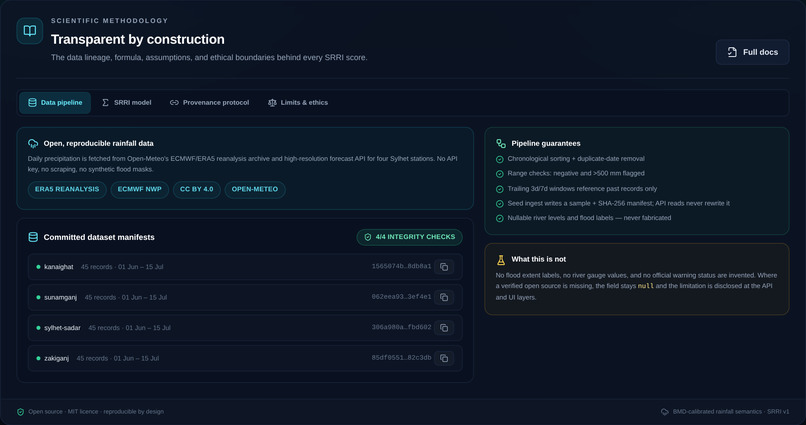Click the sigma icon in SRRI model tab

coord(105,103)
